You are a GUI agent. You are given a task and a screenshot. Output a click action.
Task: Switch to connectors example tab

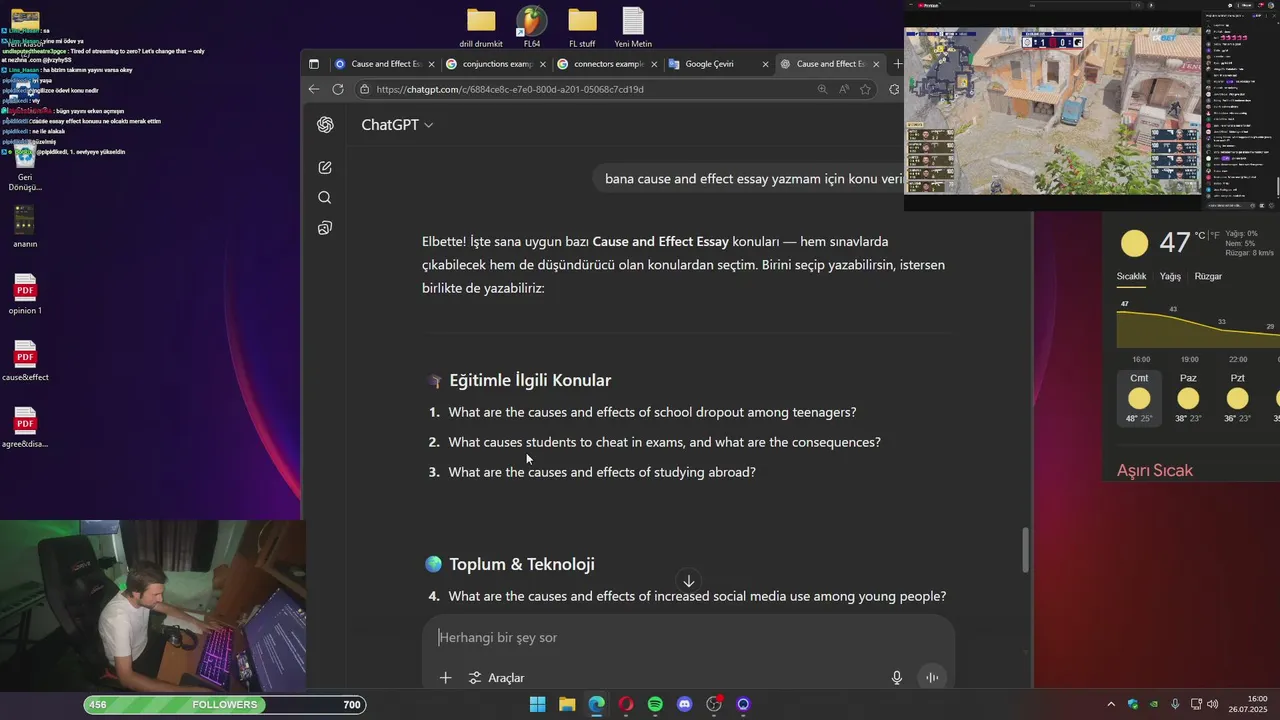tap(607, 64)
